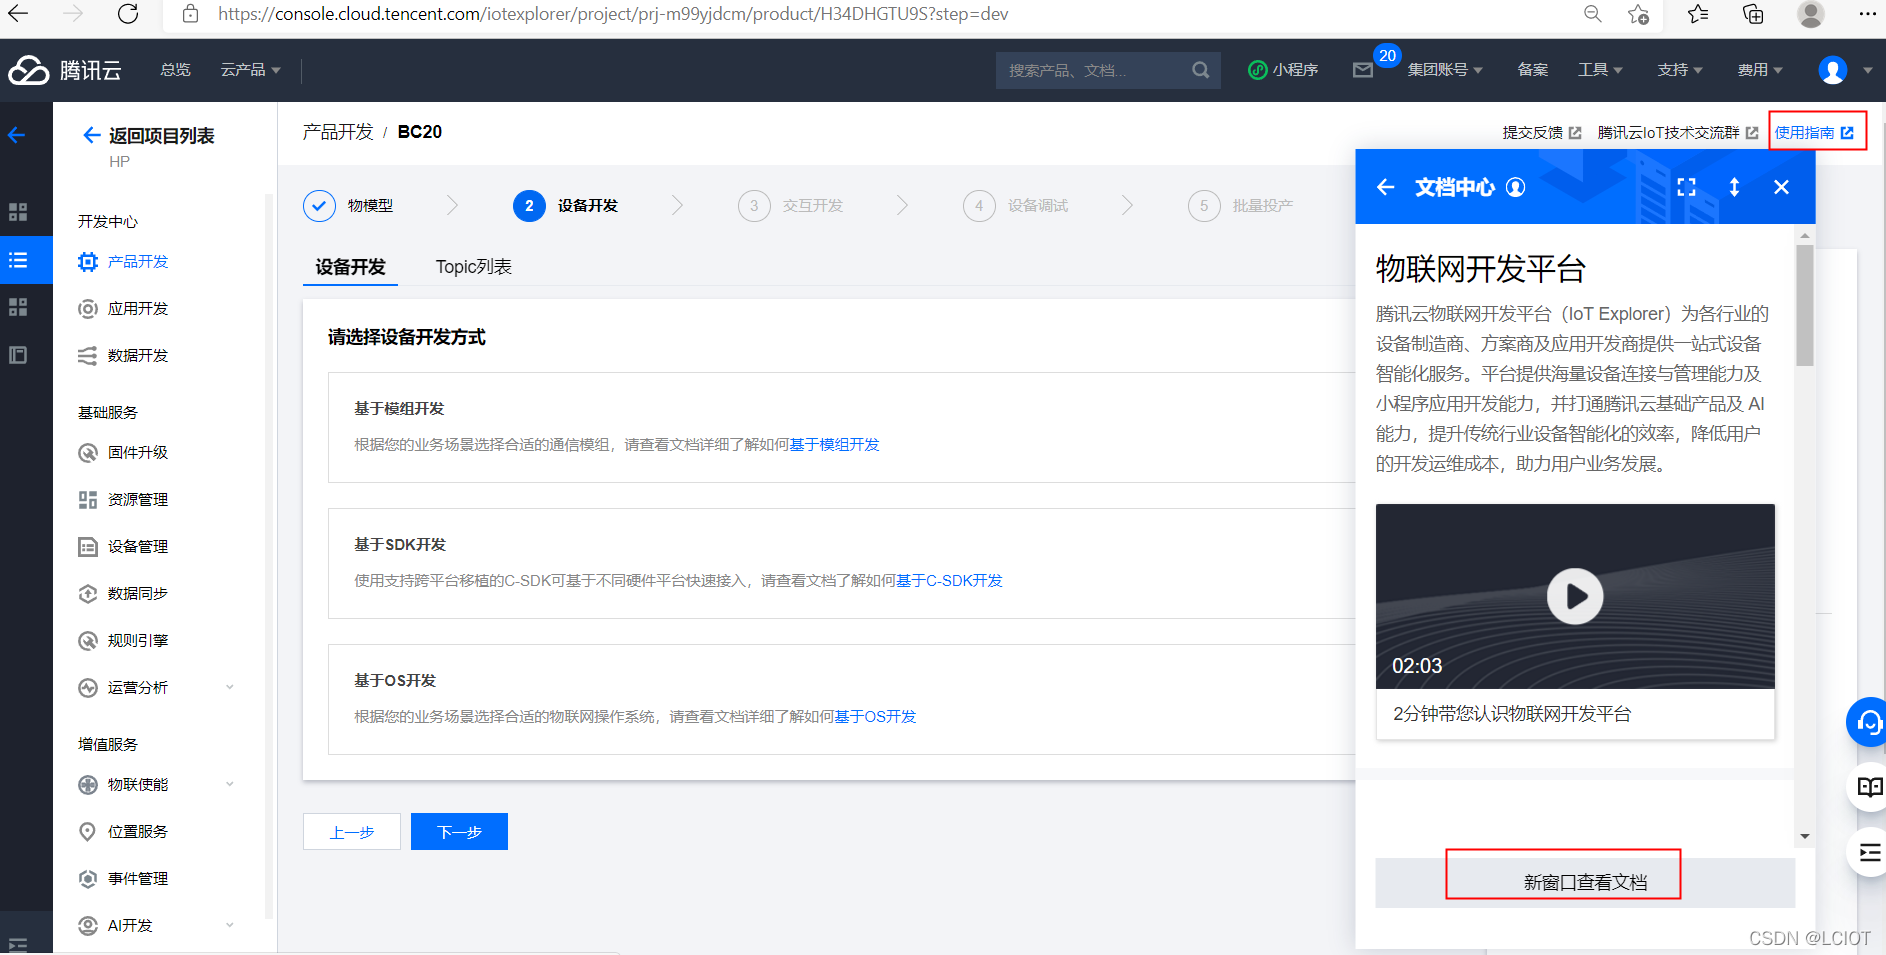1886x955 pixels.
Task: Click 腾讯云IoT技术交流群 link
Action: 1678,132
